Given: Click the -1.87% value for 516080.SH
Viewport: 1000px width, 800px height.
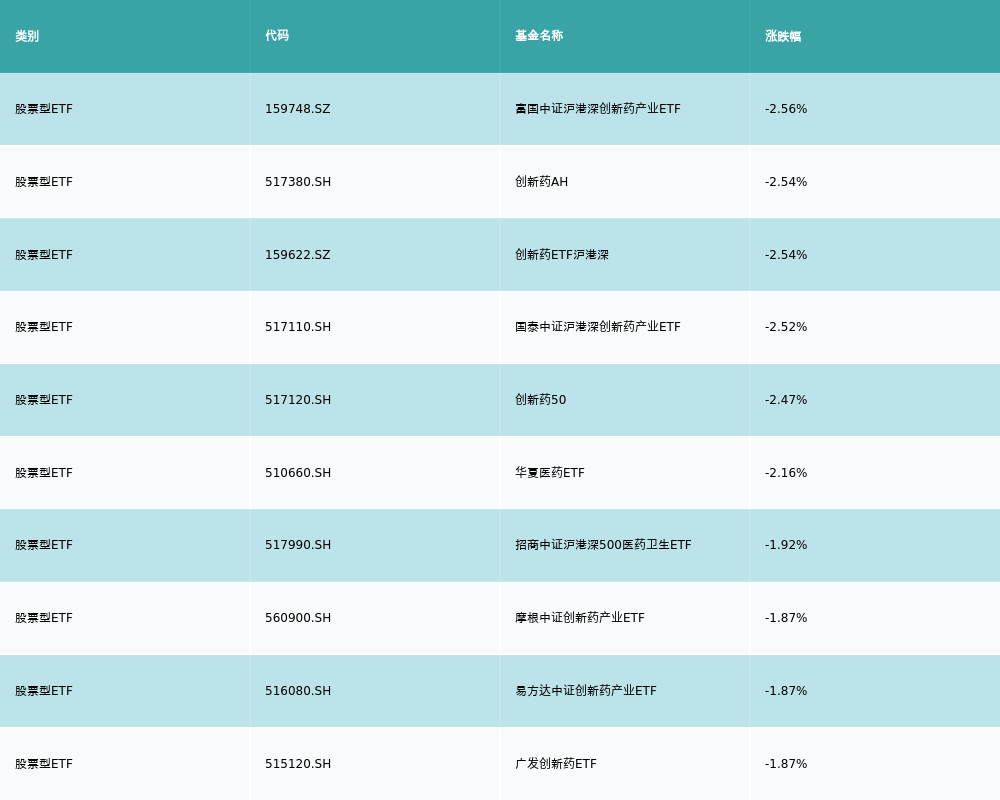Looking at the screenshot, I should click(x=786, y=691).
